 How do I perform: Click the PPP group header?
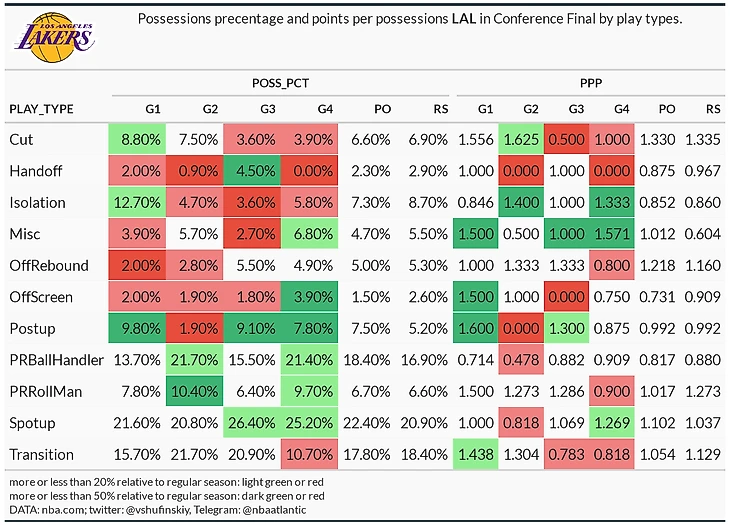tap(591, 83)
